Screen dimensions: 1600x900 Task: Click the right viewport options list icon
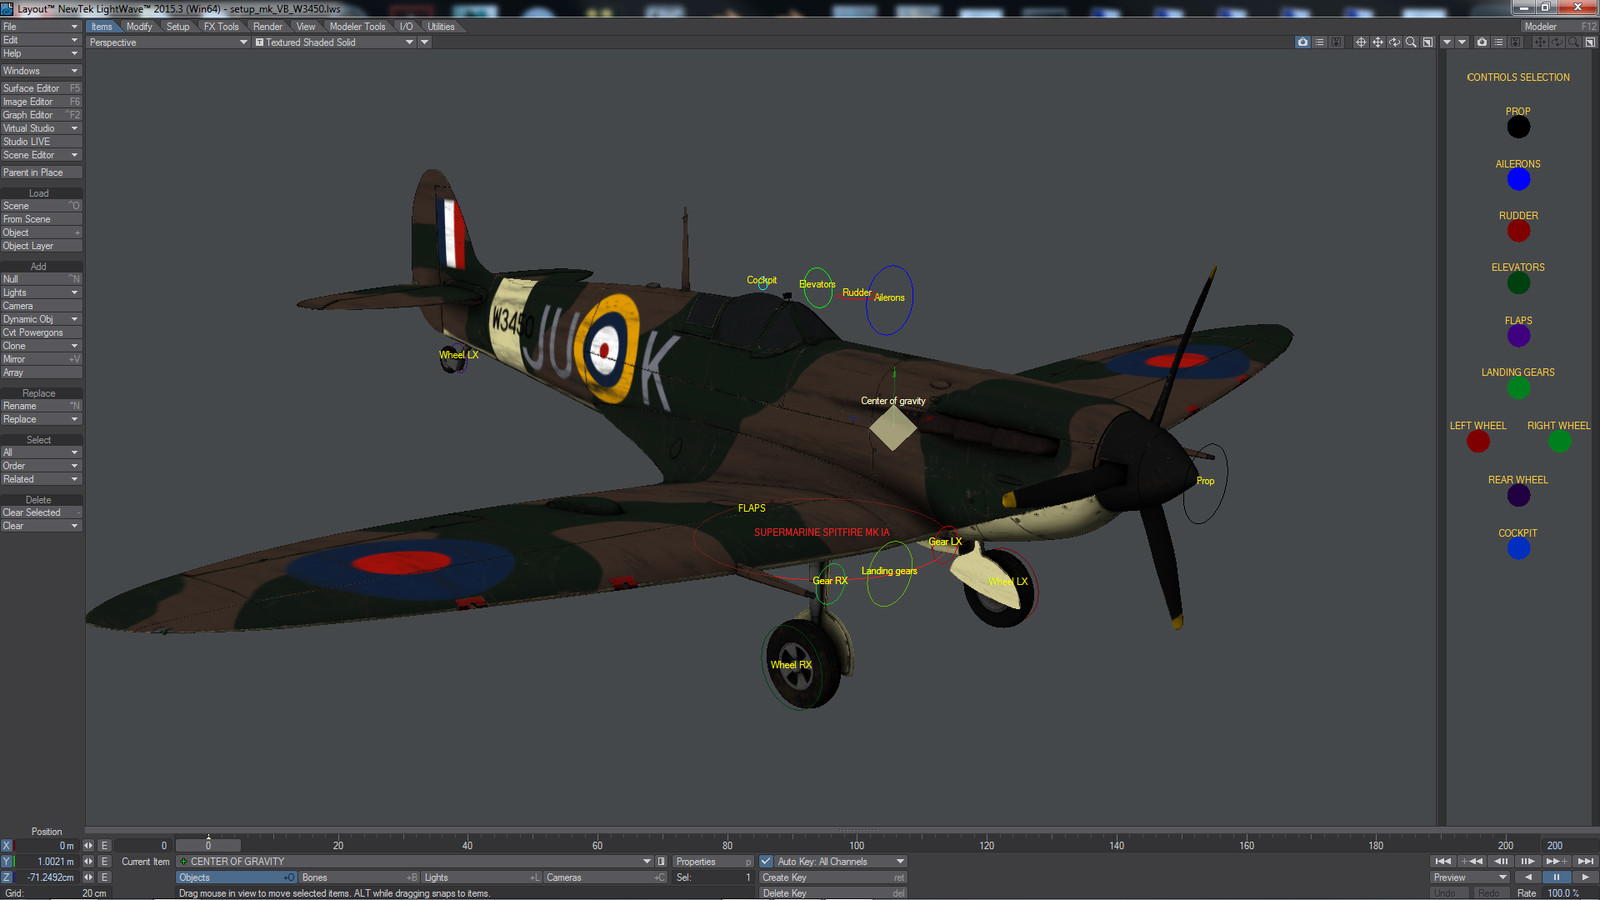click(1498, 42)
